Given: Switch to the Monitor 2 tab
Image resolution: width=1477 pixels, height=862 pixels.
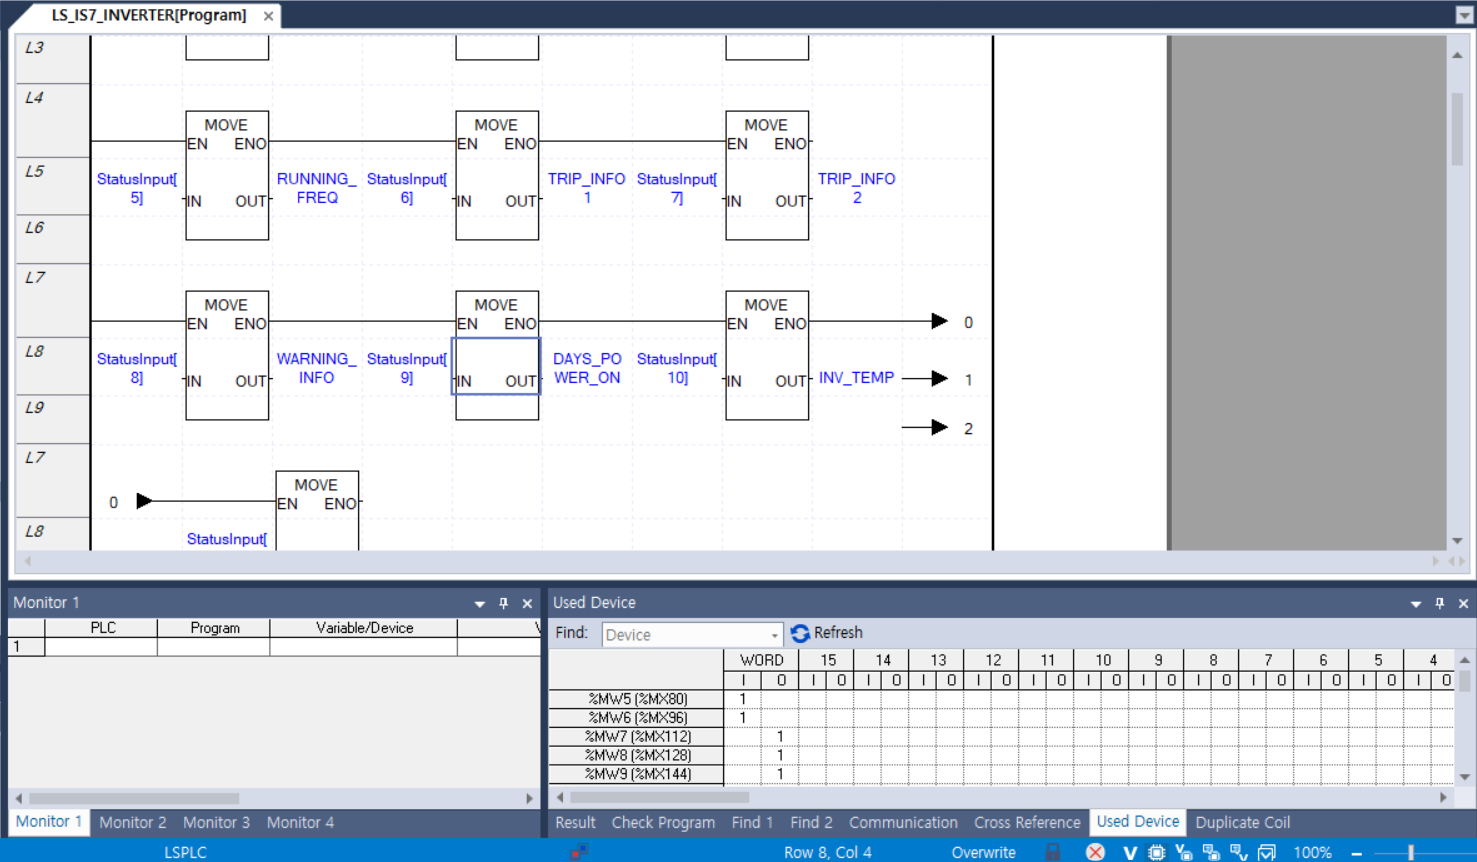Looking at the screenshot, I should [x=132, y=822].
